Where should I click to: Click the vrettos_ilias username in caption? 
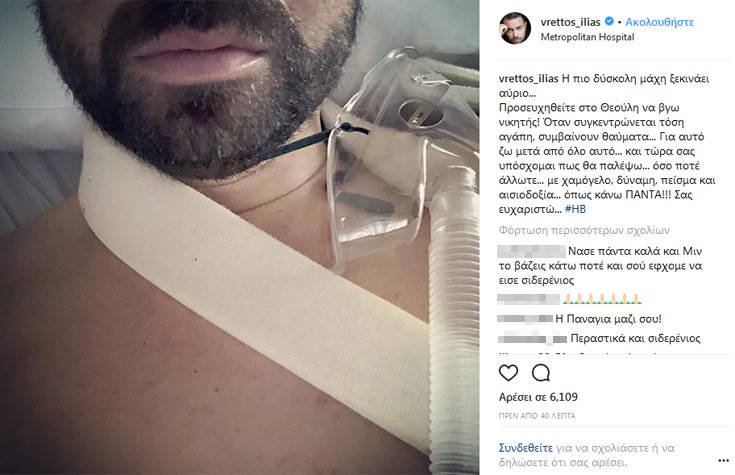(528, 79)
